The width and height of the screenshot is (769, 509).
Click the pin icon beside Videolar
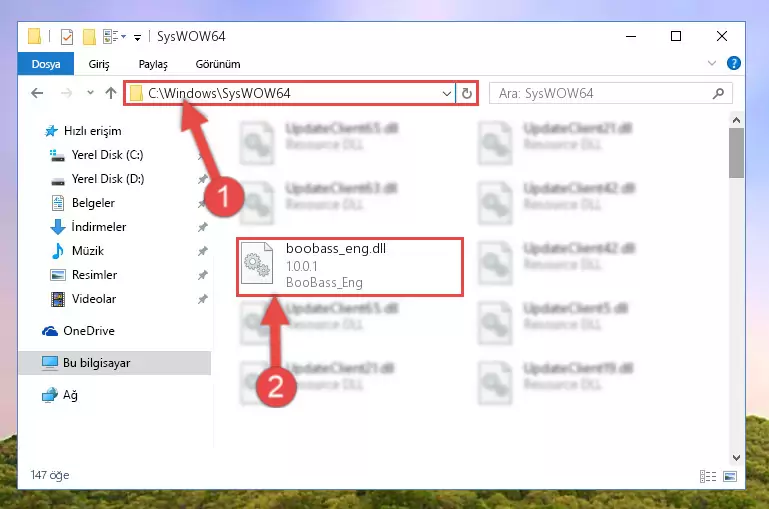(203, 299)
